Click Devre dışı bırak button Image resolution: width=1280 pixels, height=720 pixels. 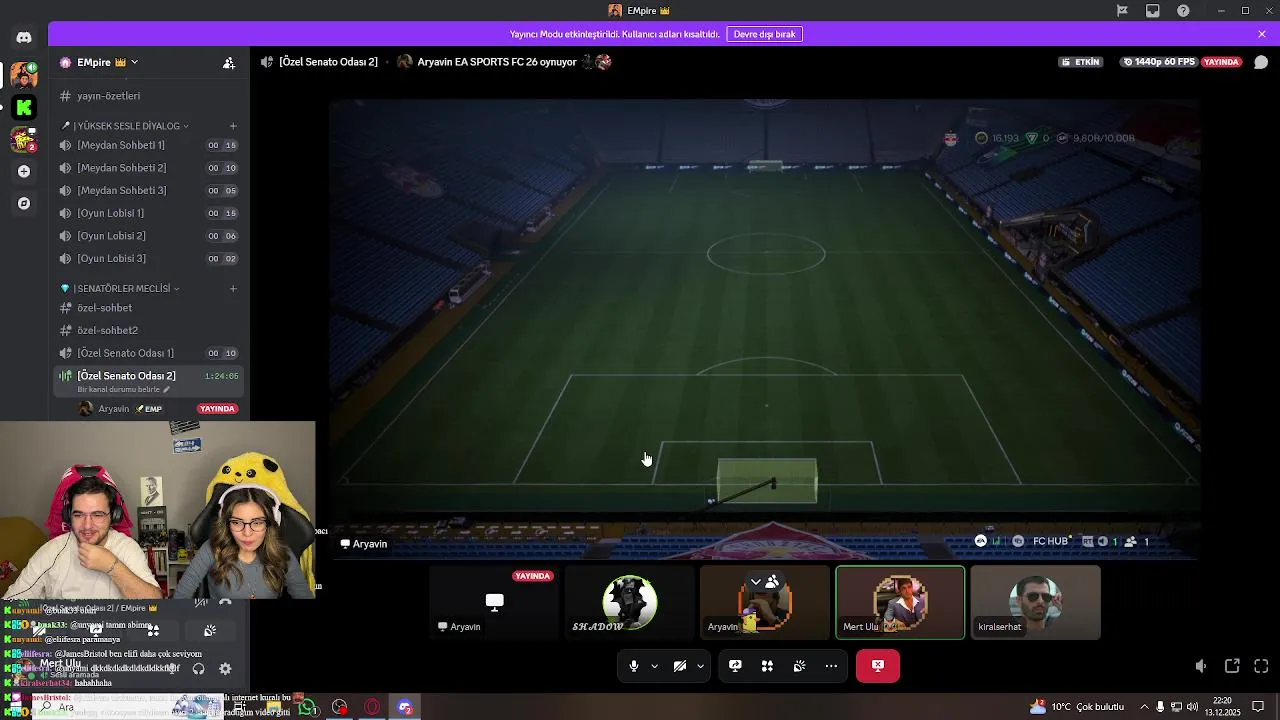(764, 34)
